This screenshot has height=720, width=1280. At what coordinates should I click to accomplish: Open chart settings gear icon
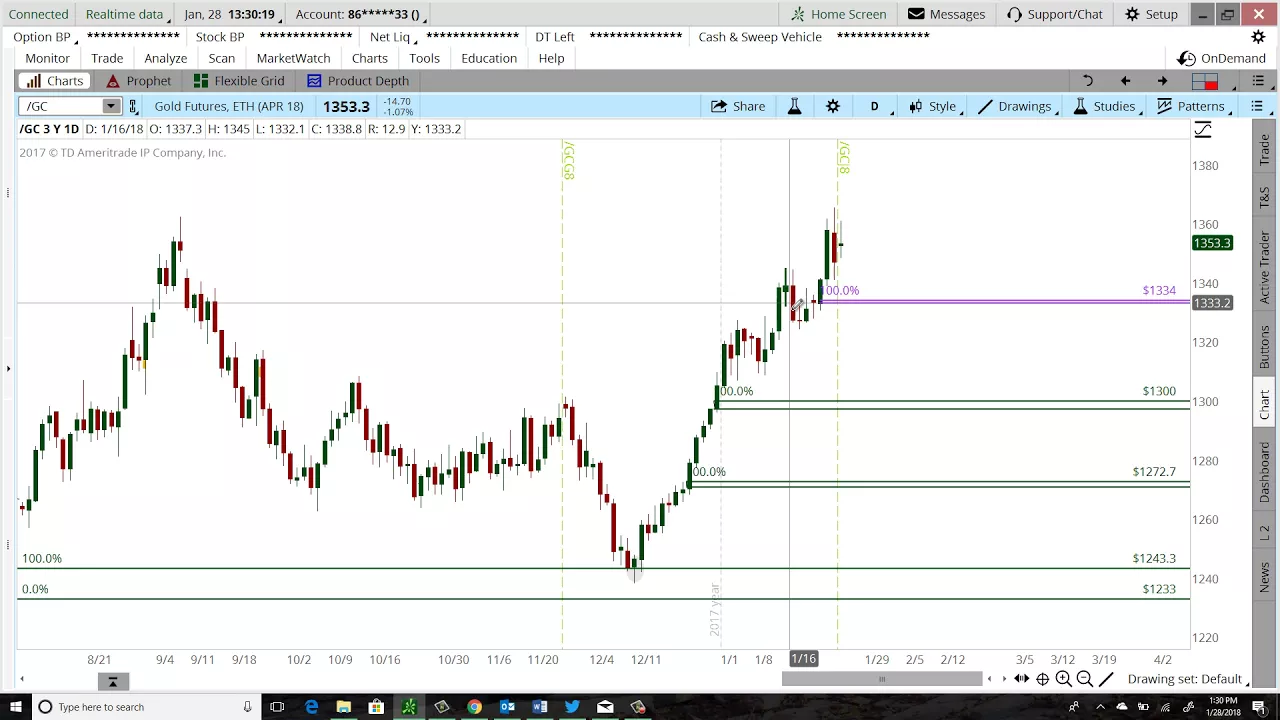[x=833, y=106]
